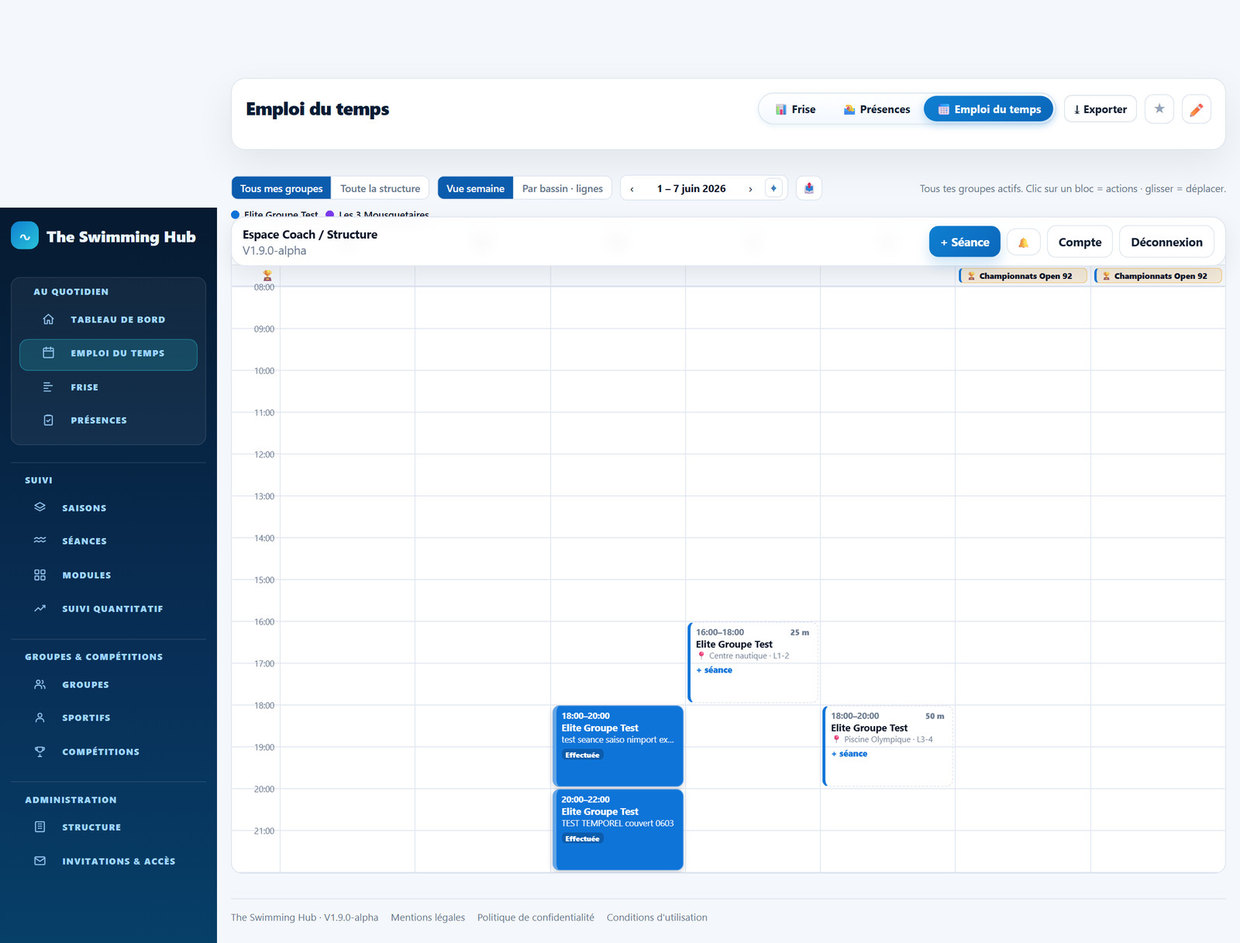Viewport: 1240px width, 943px height.
Task: Open Structure in Administration section
Action: click(x=108, y=827)
